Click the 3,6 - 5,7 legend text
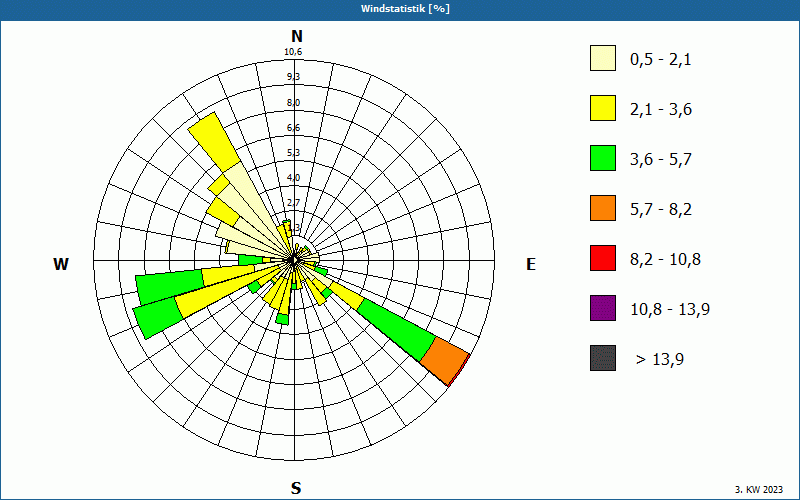Image resolution: width=800 pixels, height=500 pixels. tap(661, 160)
